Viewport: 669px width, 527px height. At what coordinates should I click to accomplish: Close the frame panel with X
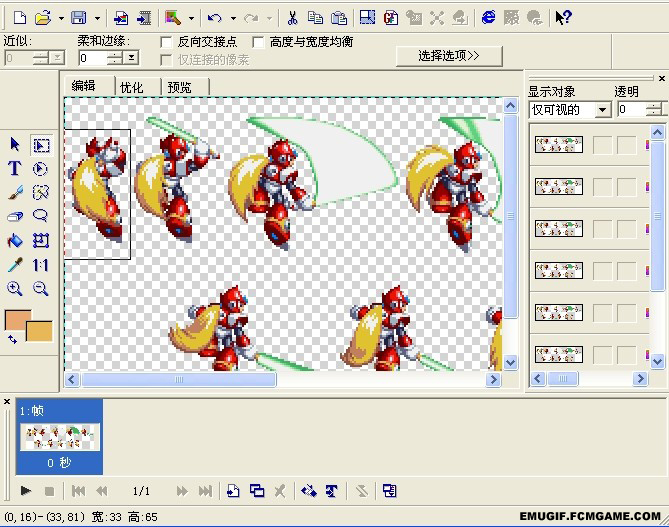pos(7,402)
